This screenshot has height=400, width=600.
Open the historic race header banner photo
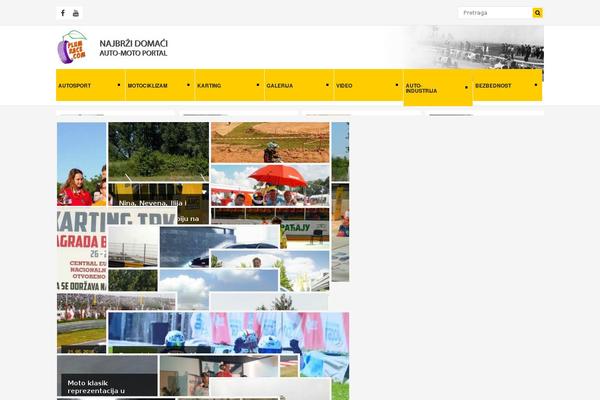tap(474, 47)
